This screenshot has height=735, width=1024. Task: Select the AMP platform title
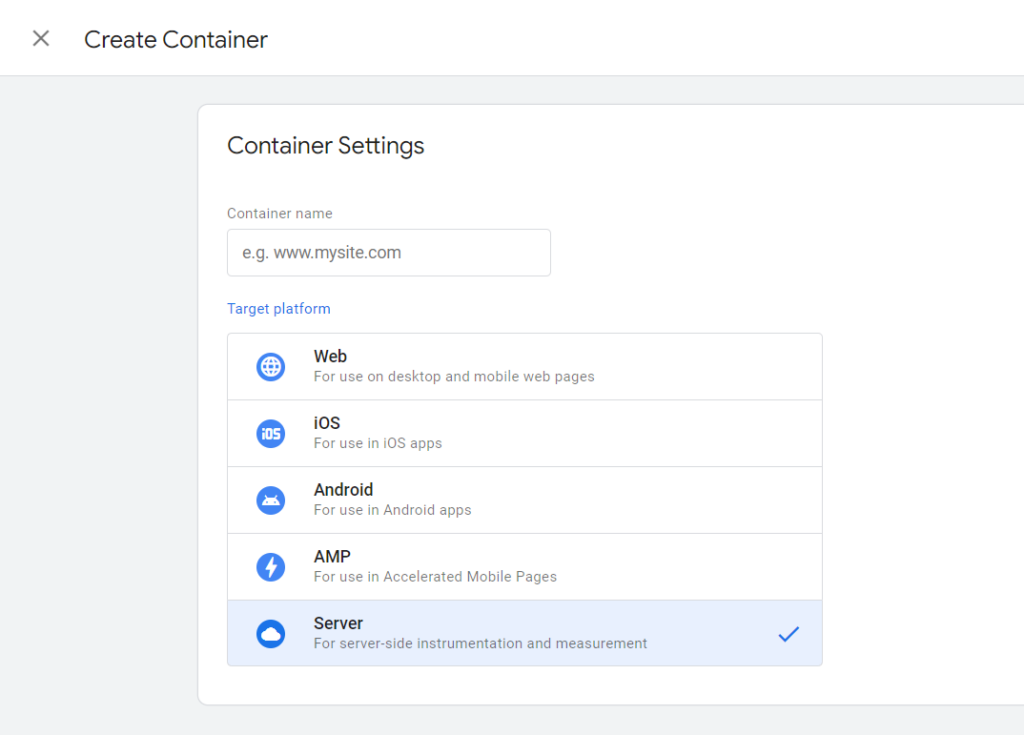pyautogui.click(x=332, y=556)
